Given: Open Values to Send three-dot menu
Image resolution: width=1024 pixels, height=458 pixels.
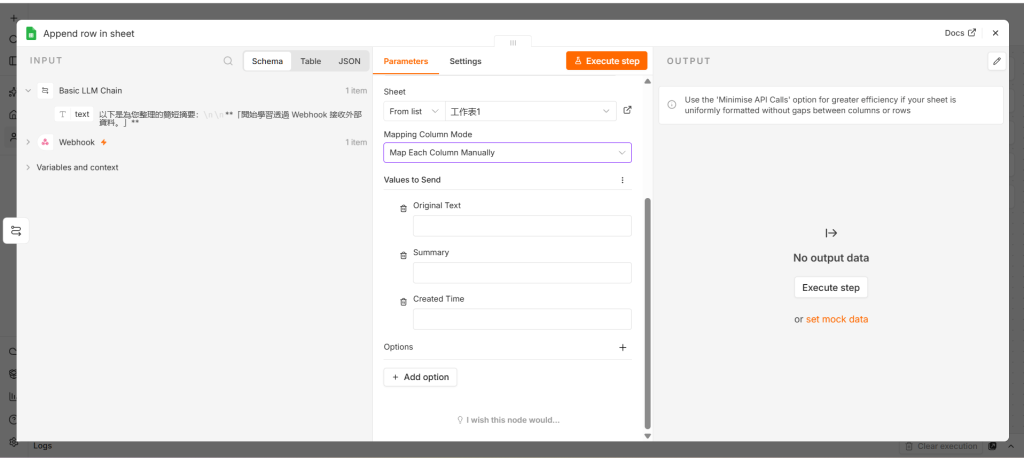Looking at the screenshot, I should click(x=622, y=180).
